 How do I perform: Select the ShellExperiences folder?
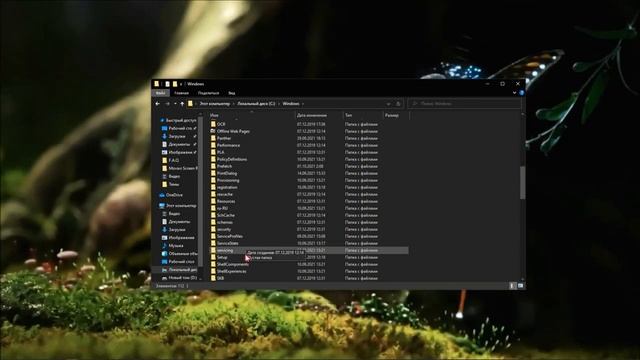point(231,271)
